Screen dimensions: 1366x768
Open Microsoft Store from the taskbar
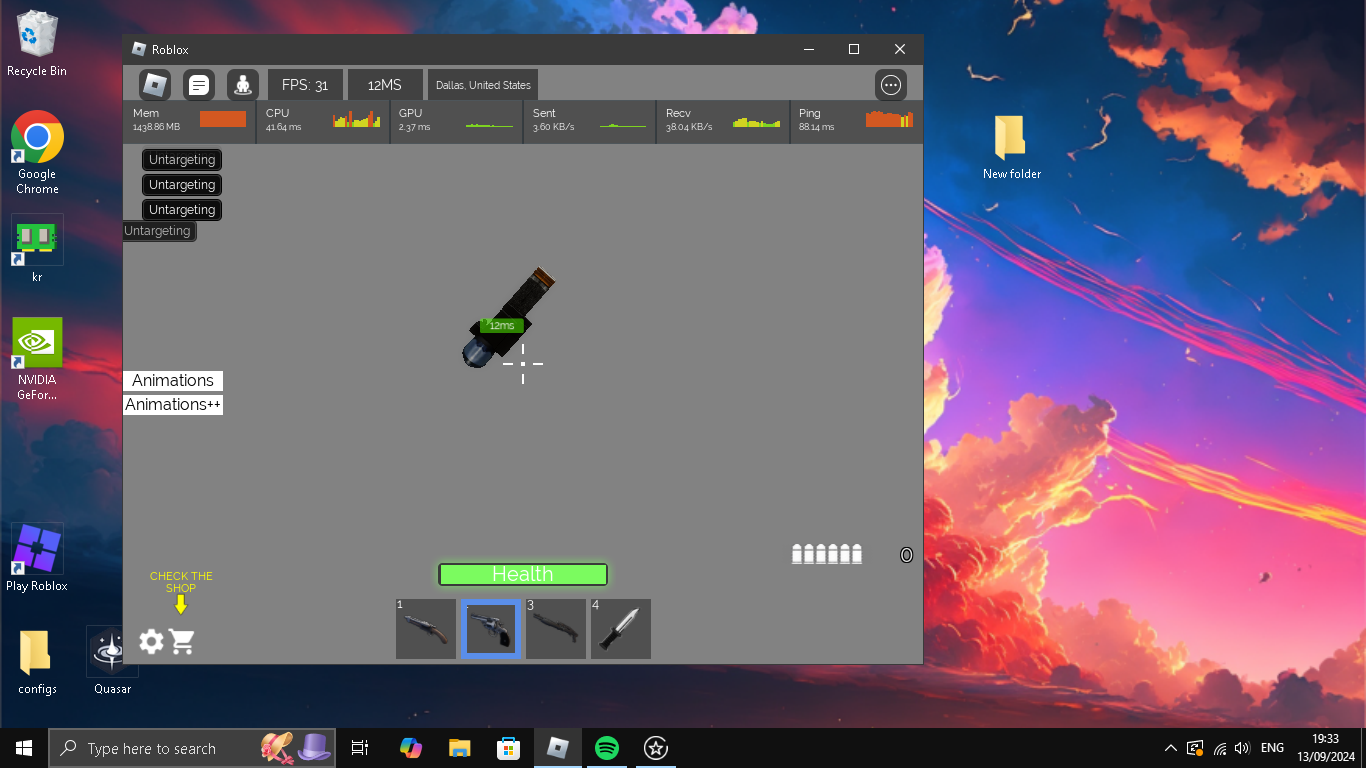508,748
